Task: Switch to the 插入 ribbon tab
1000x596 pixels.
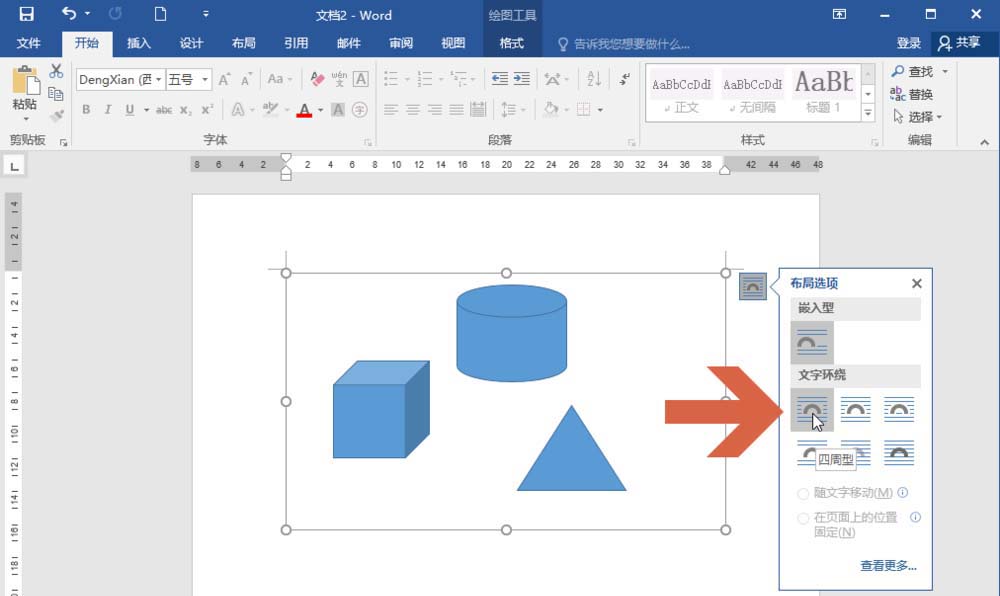Action: click(x=138, y=43)
